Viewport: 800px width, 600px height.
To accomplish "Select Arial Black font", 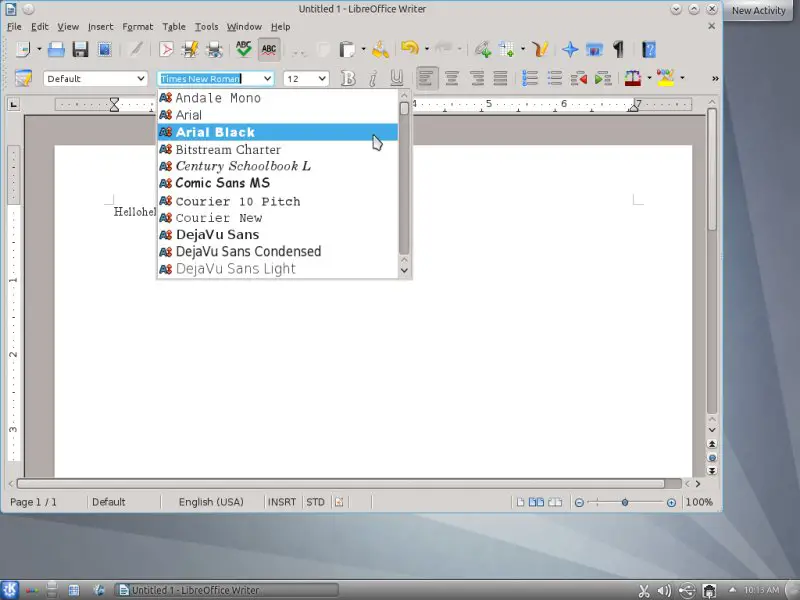I will point(278,132).
